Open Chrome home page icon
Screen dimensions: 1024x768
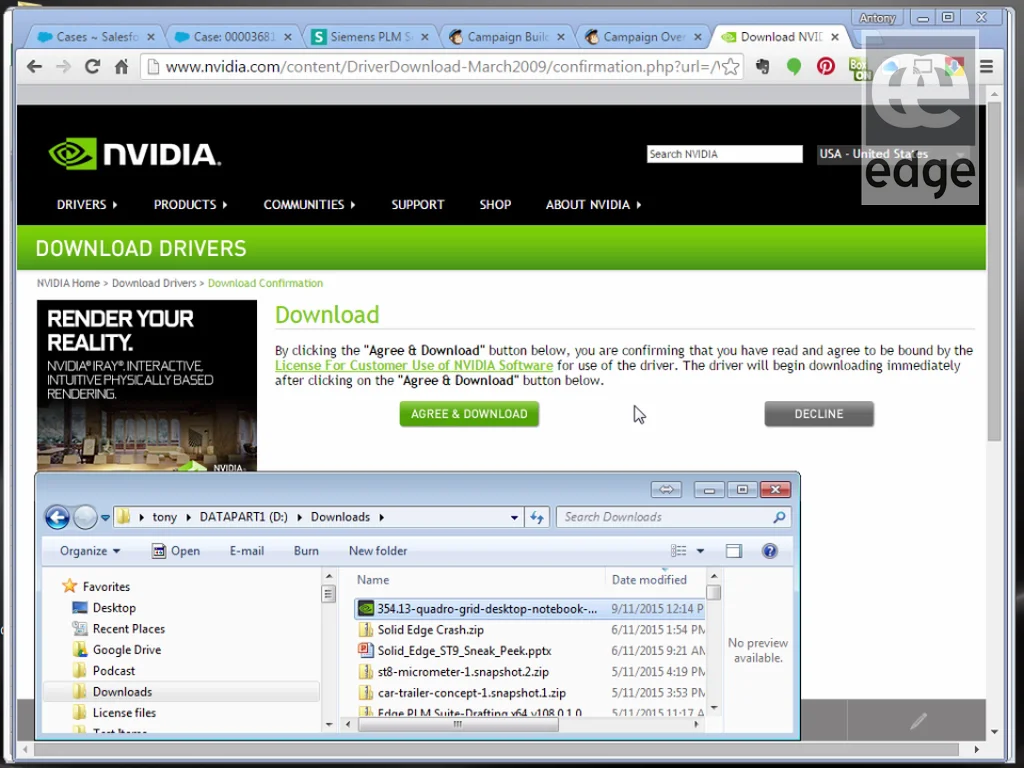[121, 66]
